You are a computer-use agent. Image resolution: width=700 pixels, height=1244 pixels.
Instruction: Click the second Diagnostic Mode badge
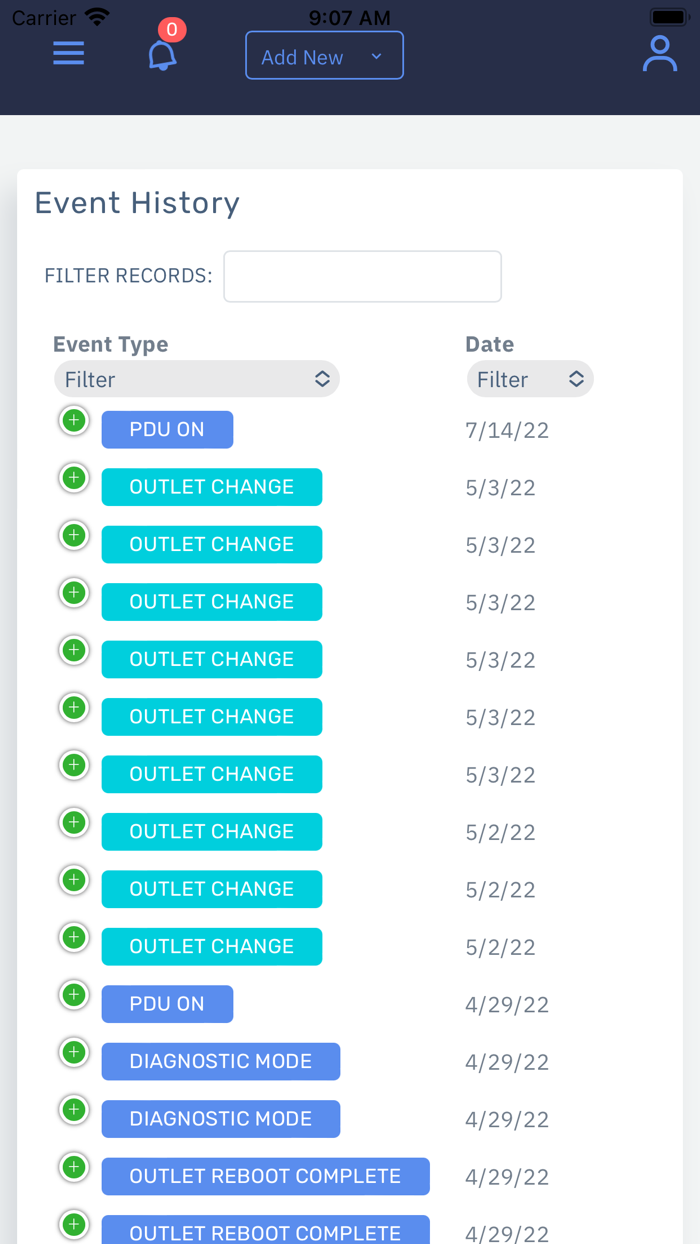pyautogui.click(x=220, y=1119)
